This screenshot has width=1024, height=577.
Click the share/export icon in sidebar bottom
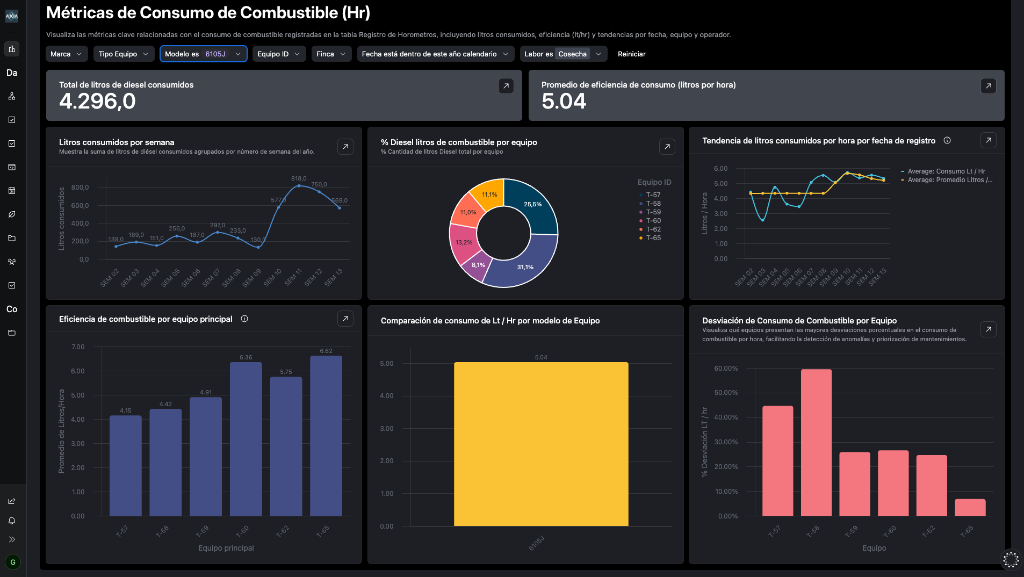coord(12,501)
